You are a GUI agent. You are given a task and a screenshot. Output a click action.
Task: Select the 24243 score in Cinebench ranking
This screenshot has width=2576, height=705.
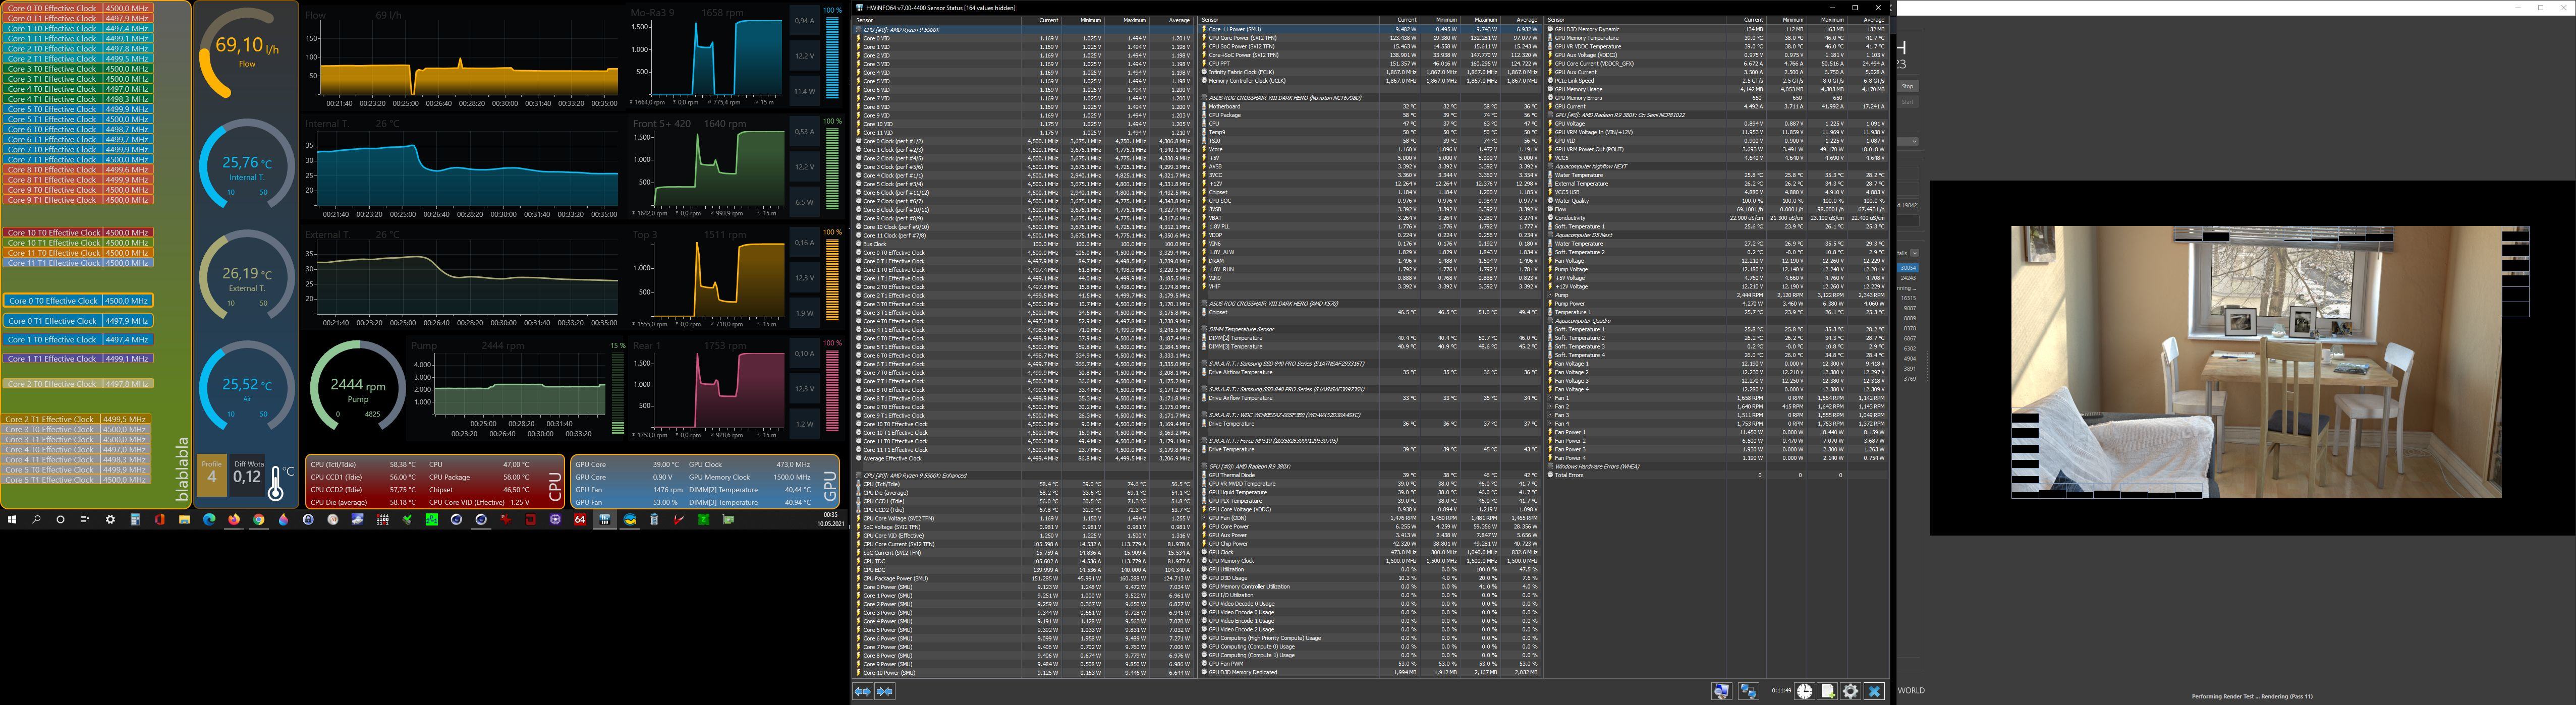(x=1908, y=278)
